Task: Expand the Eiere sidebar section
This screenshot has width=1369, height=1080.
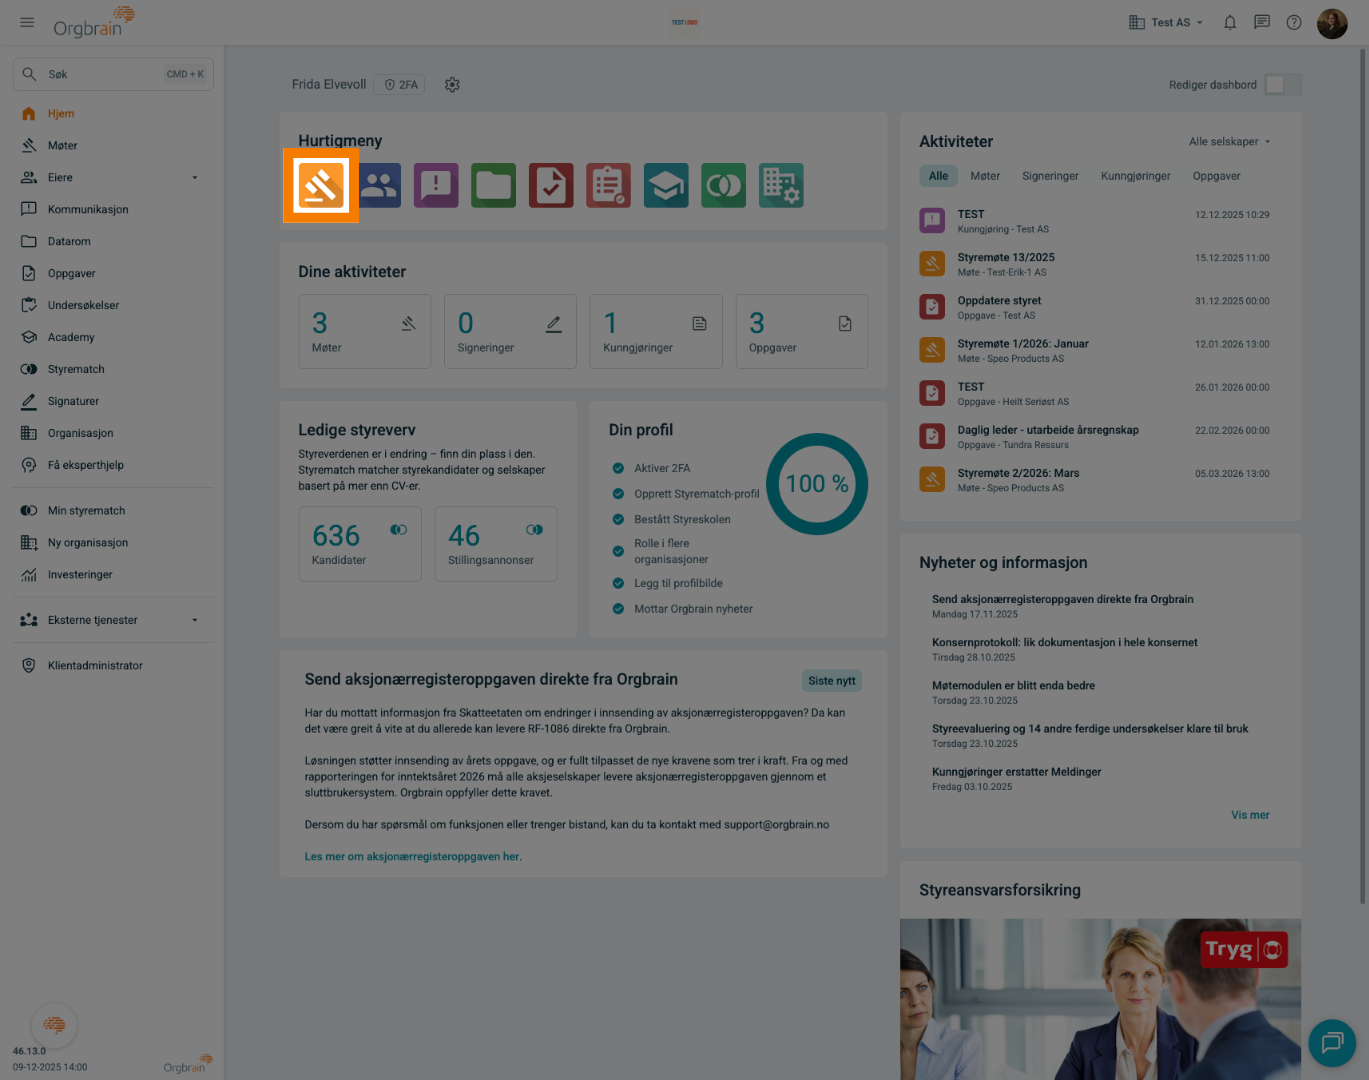Action: [195, 178]
